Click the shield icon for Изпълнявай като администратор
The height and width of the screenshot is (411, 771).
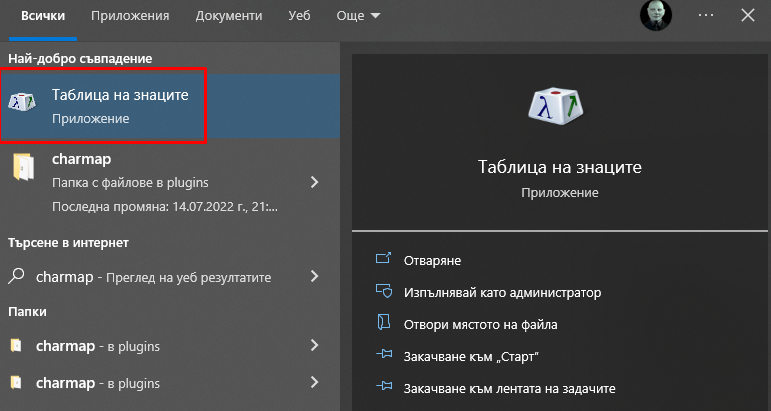click(383, 291)
